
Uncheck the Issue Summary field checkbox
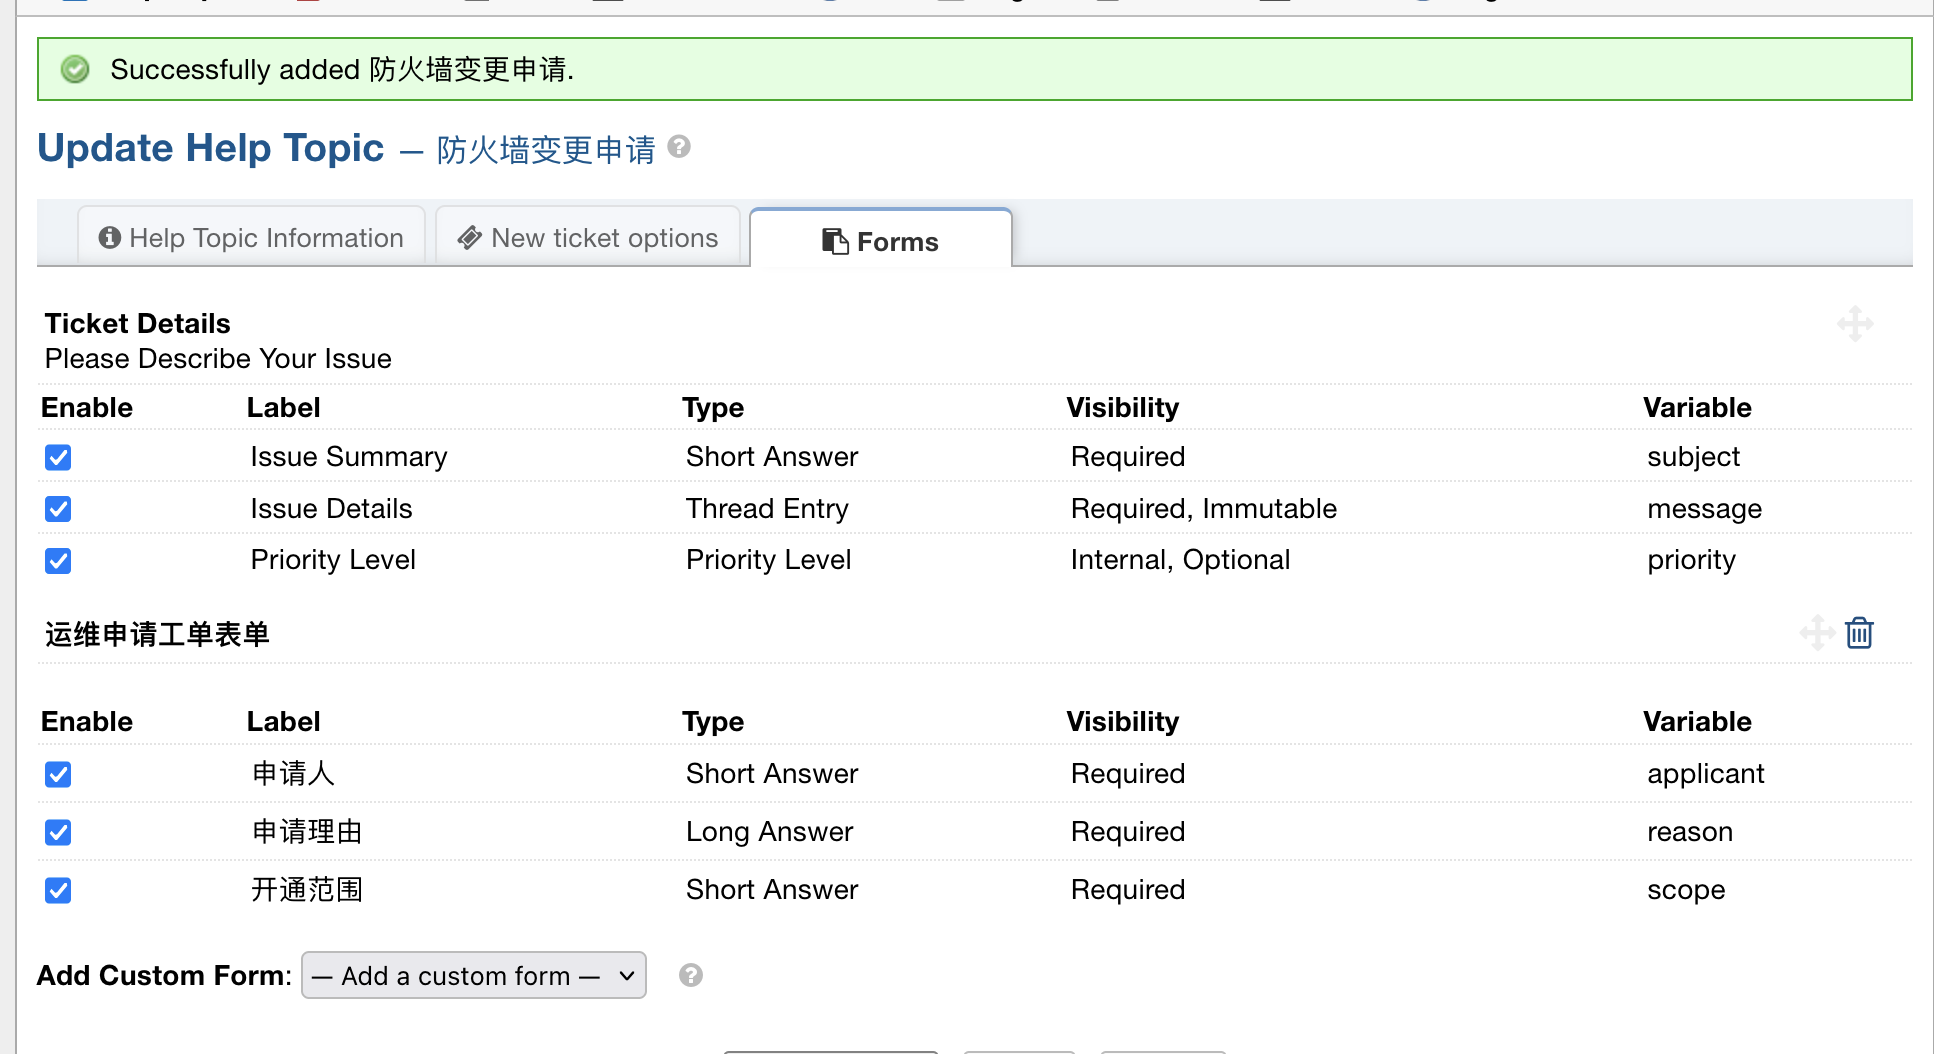point(58,457)
